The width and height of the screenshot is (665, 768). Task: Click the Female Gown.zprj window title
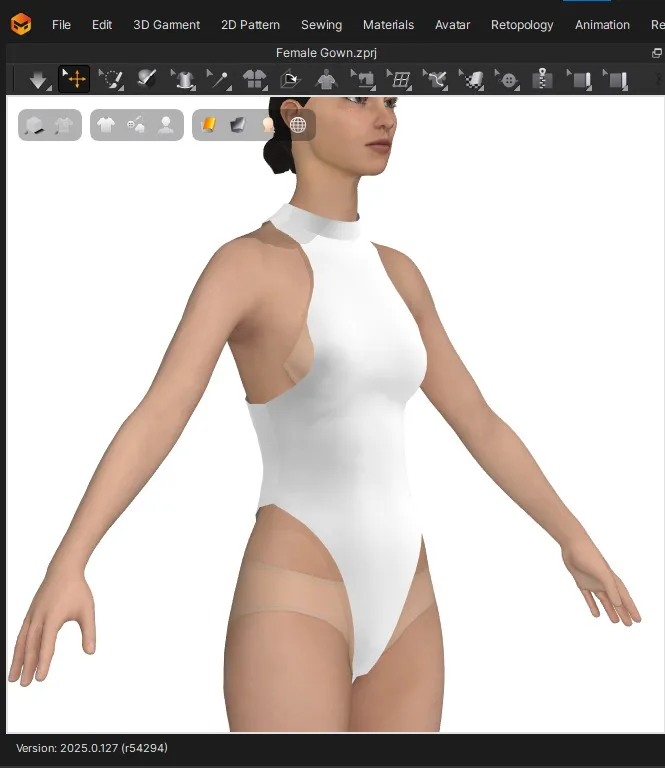pyautogui.click(x=326, y=53)
